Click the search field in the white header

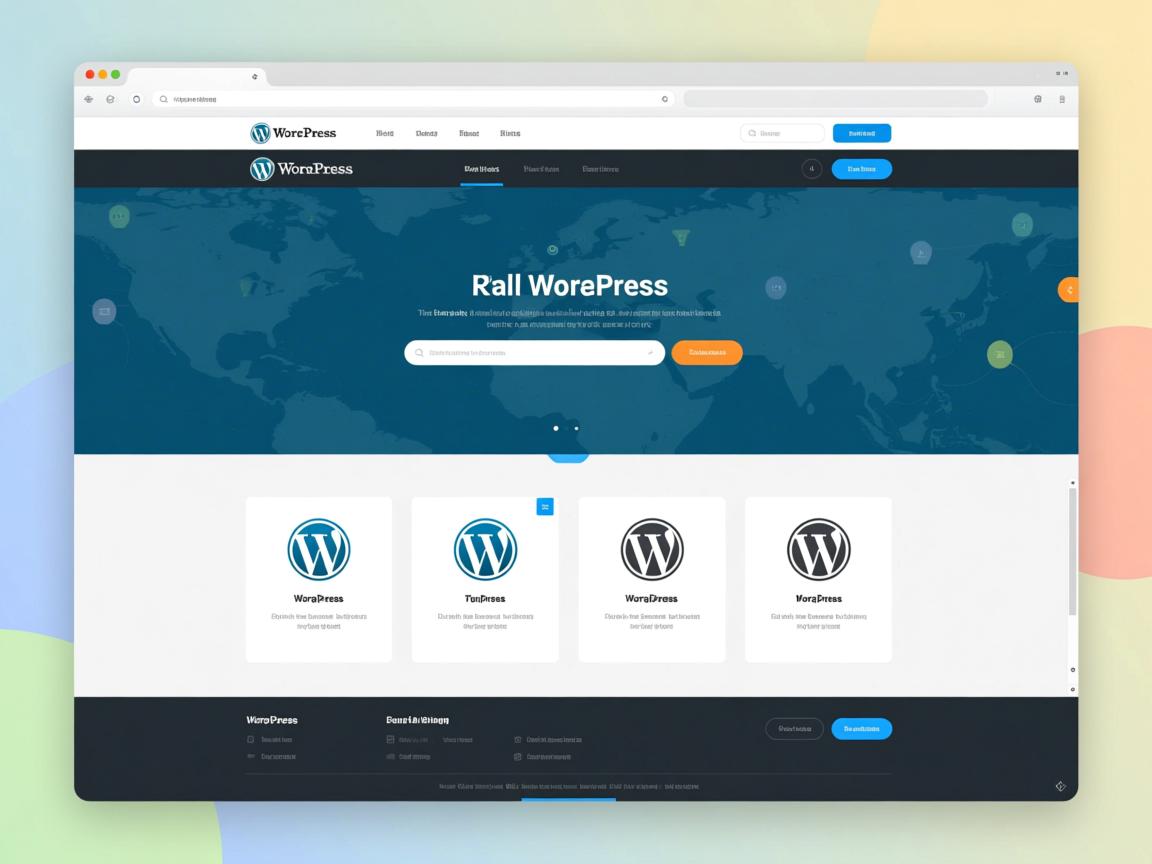click(782, 133)
